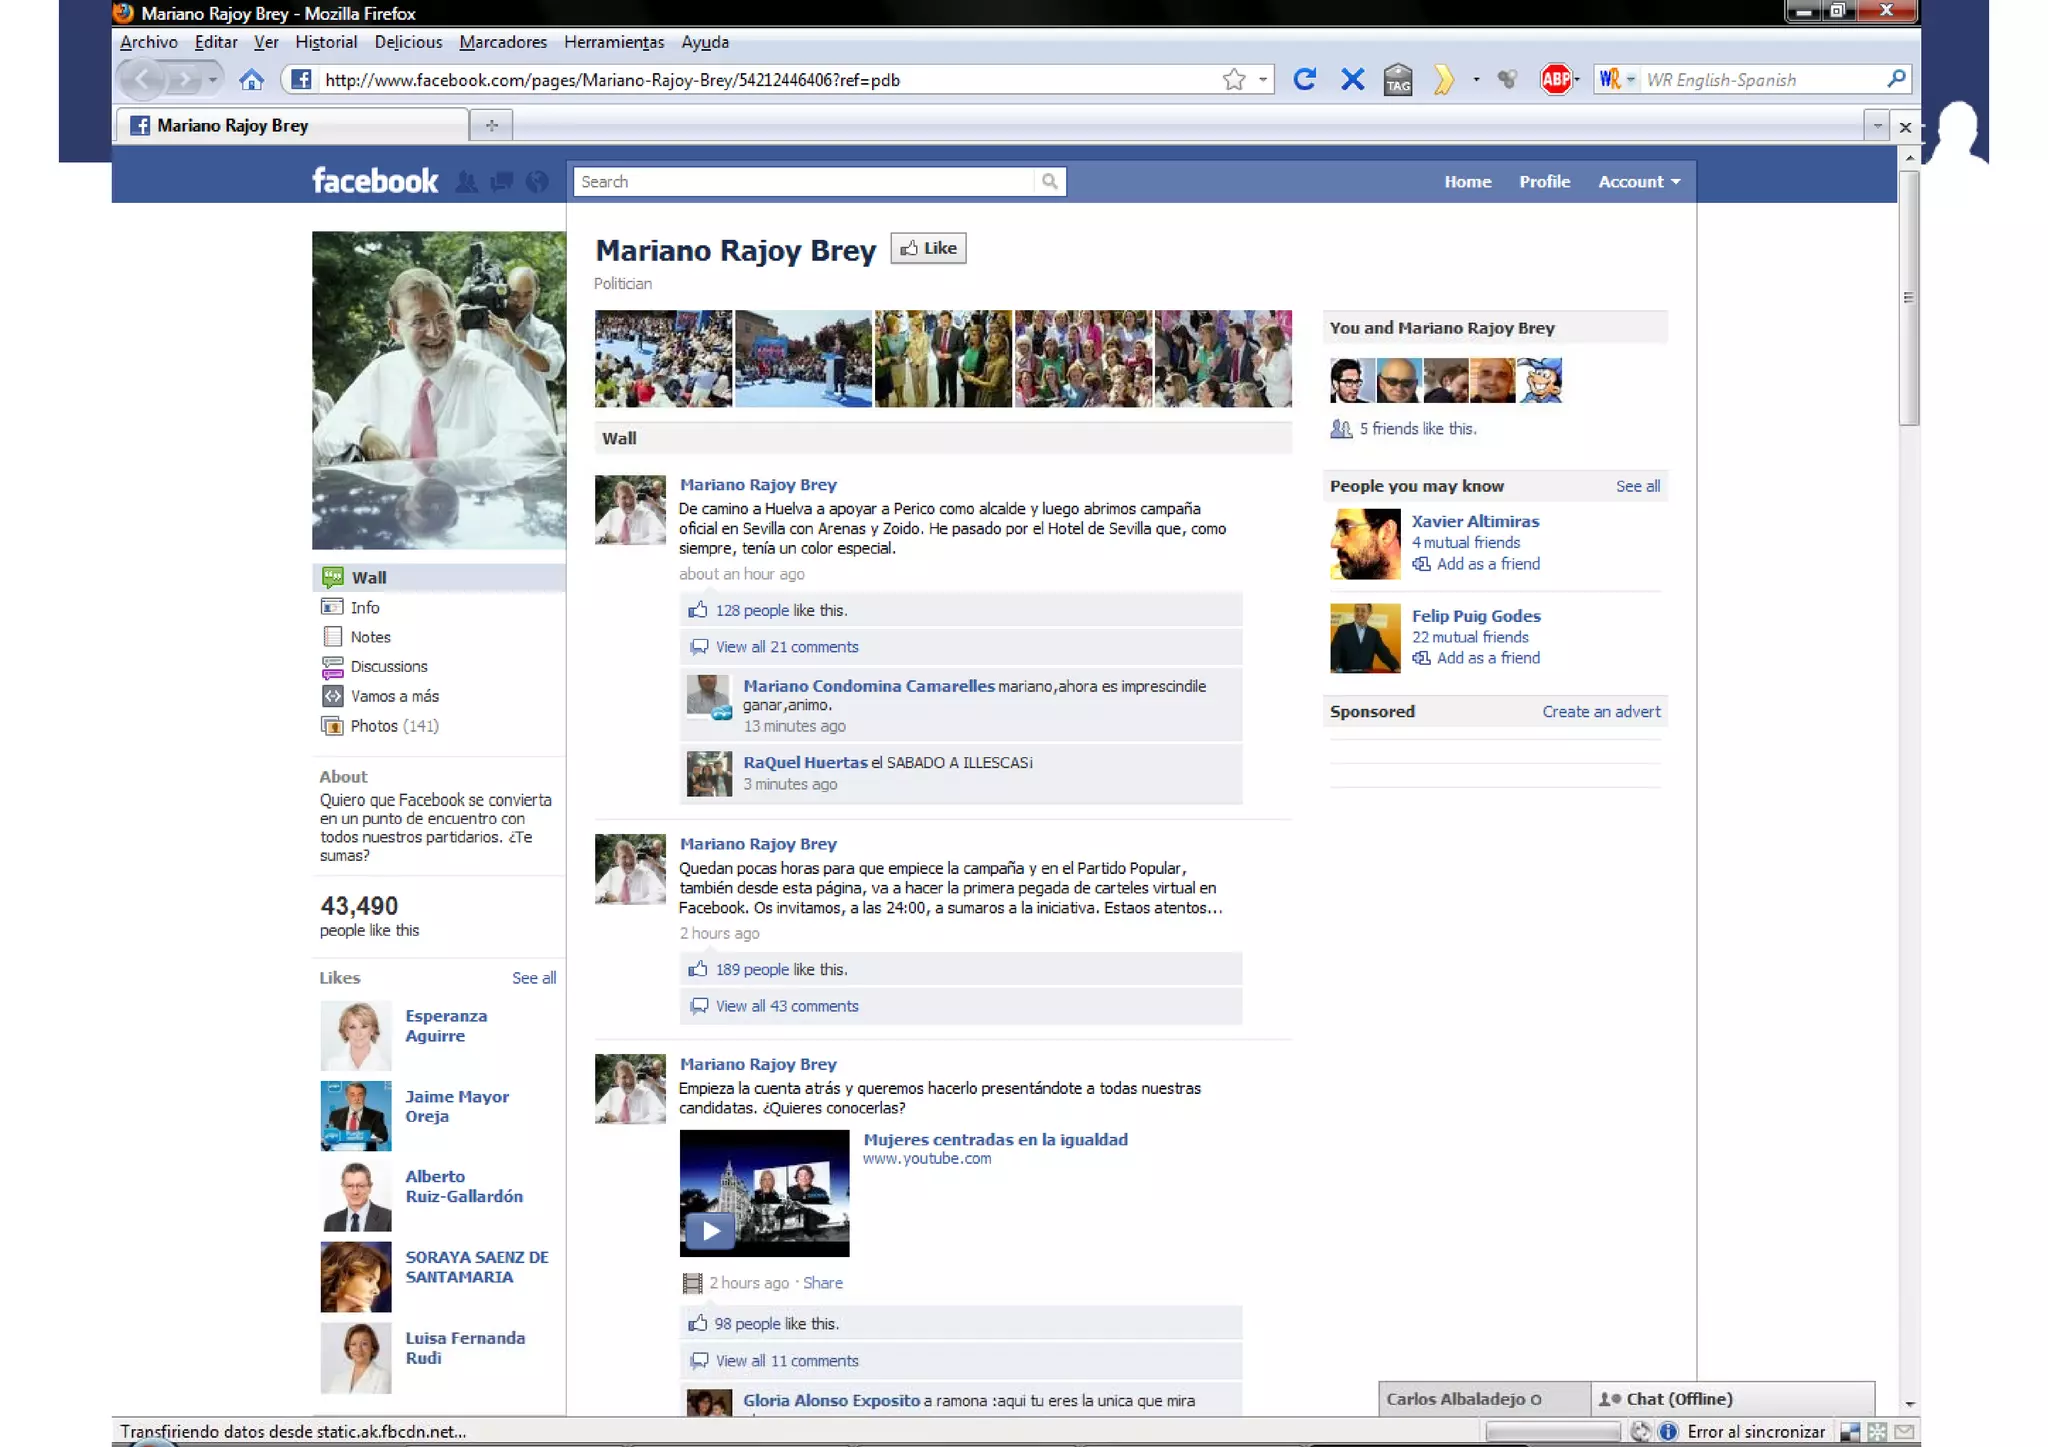Open the Chat (Offline) bar
2048x1447 pixels.
[x=1732, y=1399]
